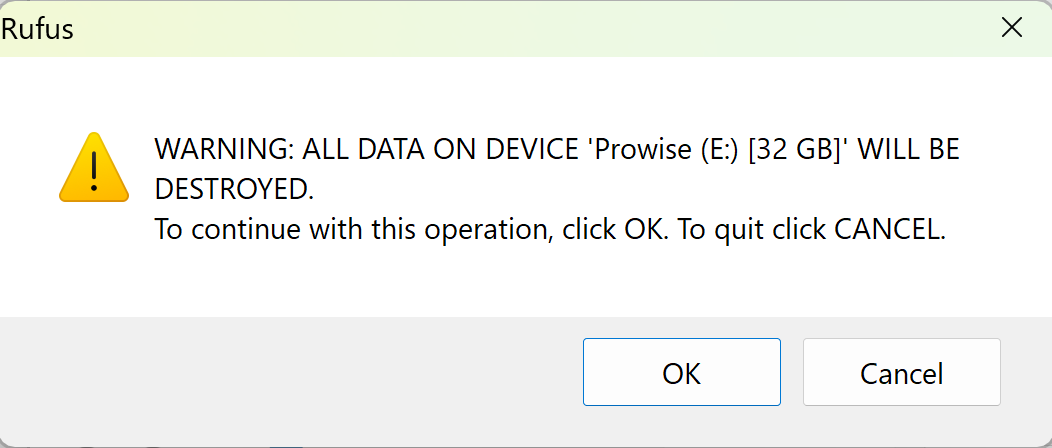Click the word DESTROYED
This screenshot has height=448, width=1052.
click(x=235, y=190)
